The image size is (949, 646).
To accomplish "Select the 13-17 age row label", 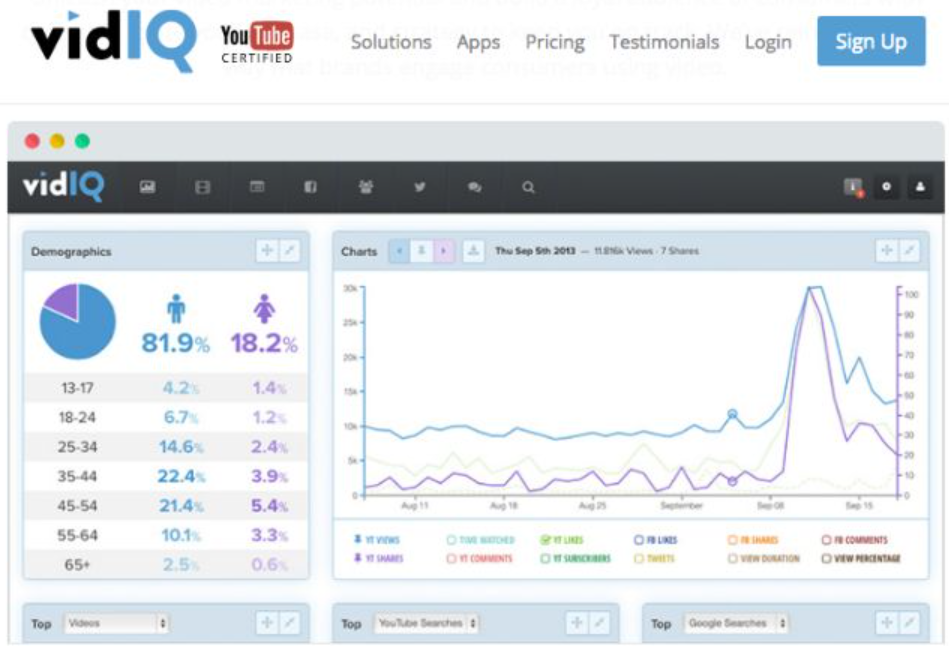I will point(77,387).
